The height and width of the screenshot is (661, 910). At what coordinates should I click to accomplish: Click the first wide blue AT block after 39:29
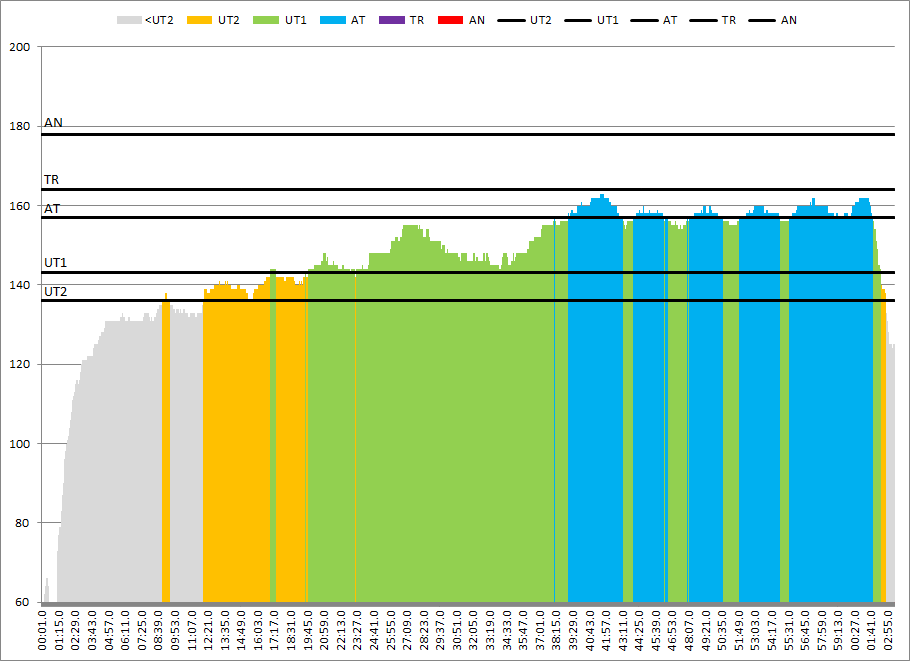pos(595,400)
